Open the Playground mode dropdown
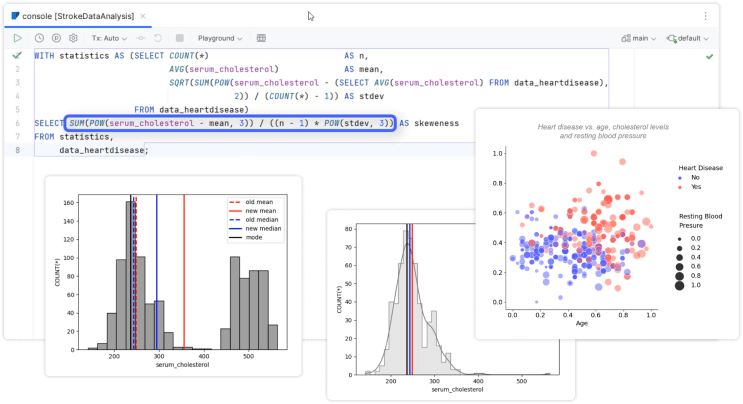The image size is (743, 404). (220, 38)
